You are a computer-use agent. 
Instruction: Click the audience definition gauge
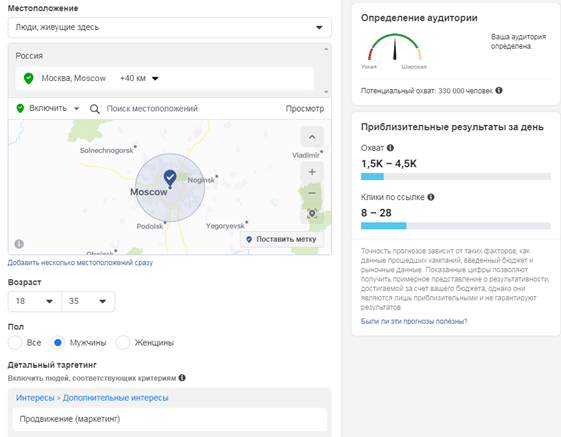395,47
